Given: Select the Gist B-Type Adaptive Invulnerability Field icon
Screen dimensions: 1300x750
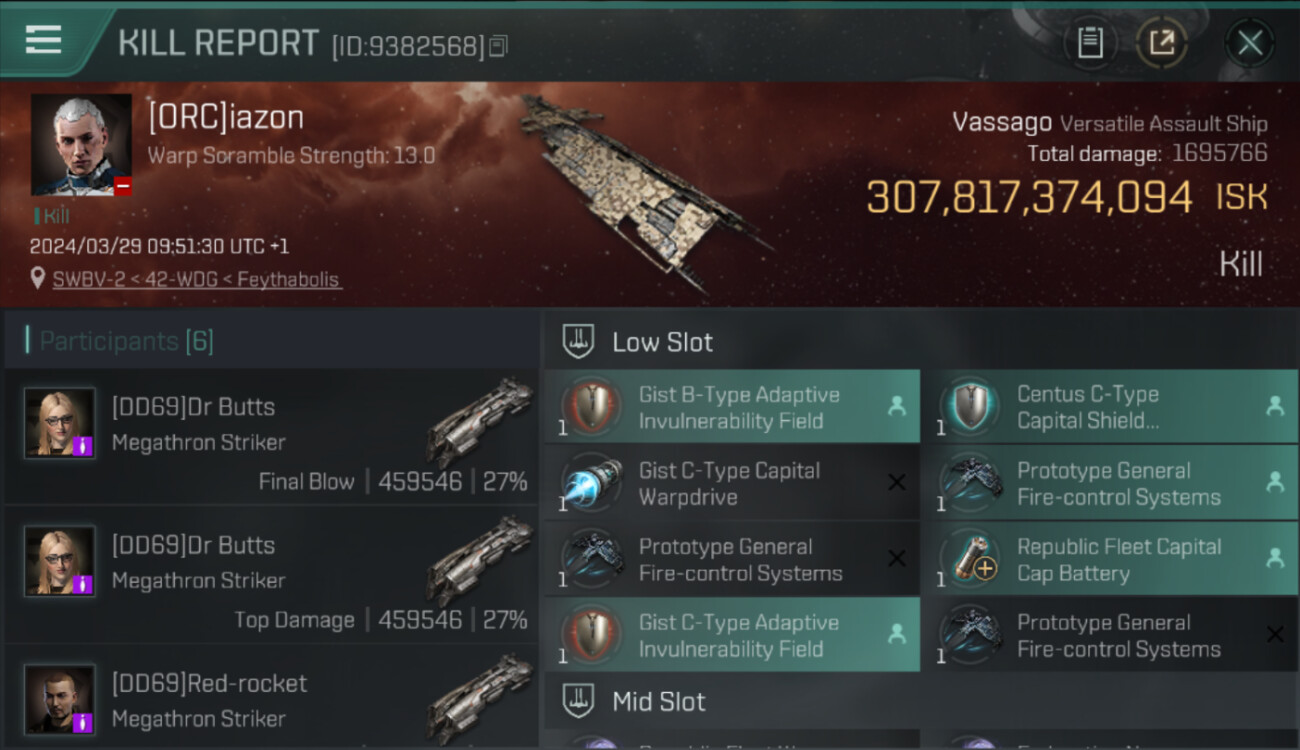Looking at the screenshot, I should 592,407.
